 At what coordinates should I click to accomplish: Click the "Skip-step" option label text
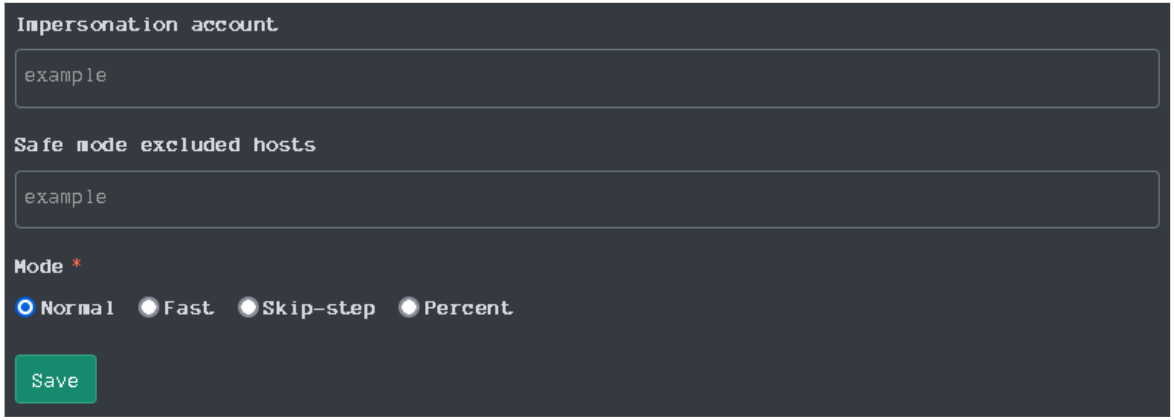pos(319,308)
